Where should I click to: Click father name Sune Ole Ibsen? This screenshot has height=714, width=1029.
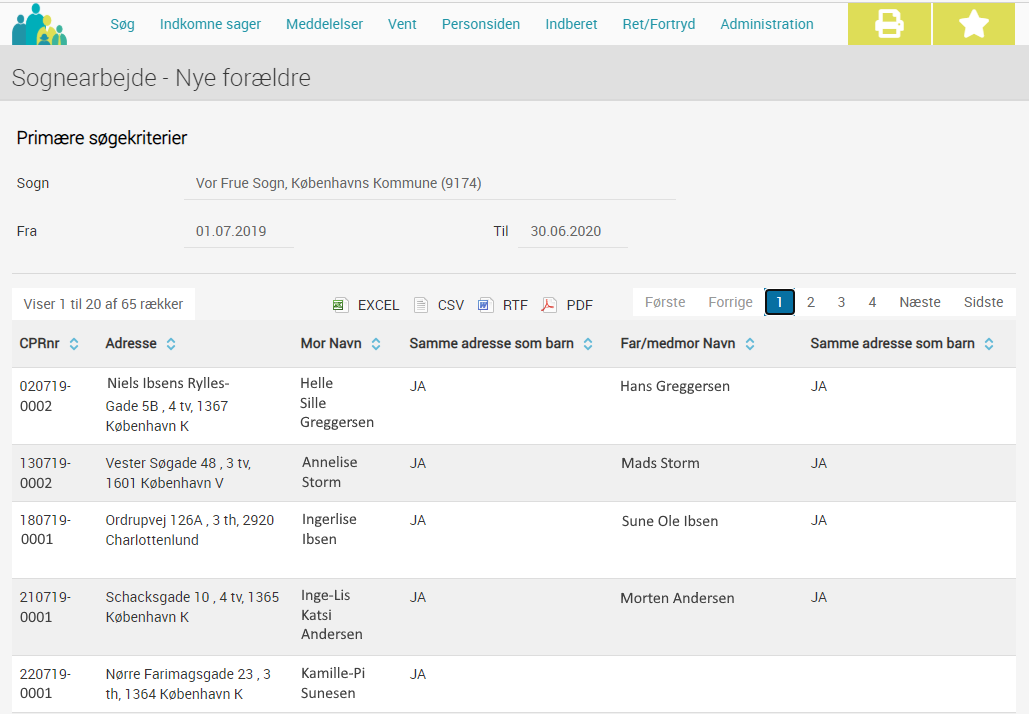point(669,521)
